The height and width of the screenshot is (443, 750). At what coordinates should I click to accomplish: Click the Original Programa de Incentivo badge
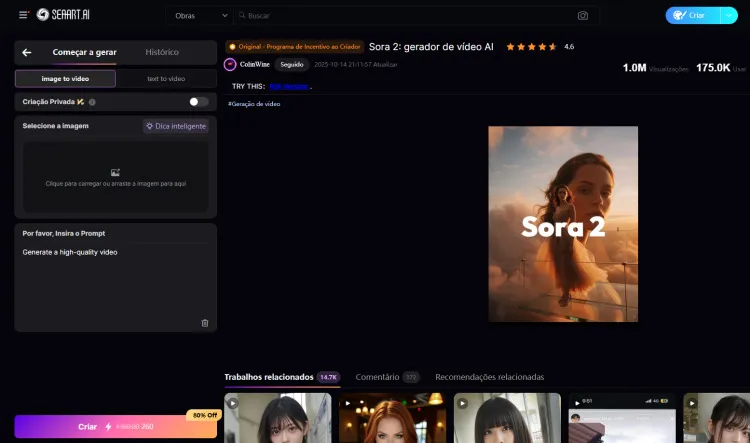[295, 47]
